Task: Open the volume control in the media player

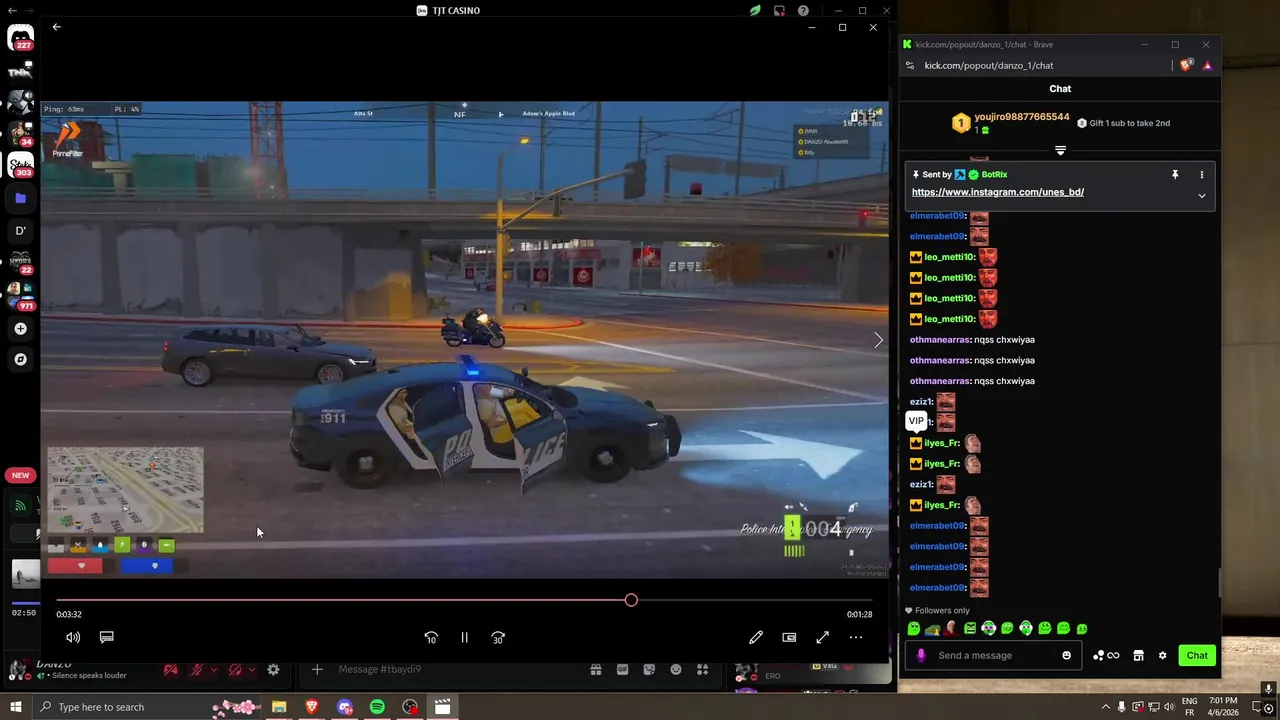Action: coord(73,637)
